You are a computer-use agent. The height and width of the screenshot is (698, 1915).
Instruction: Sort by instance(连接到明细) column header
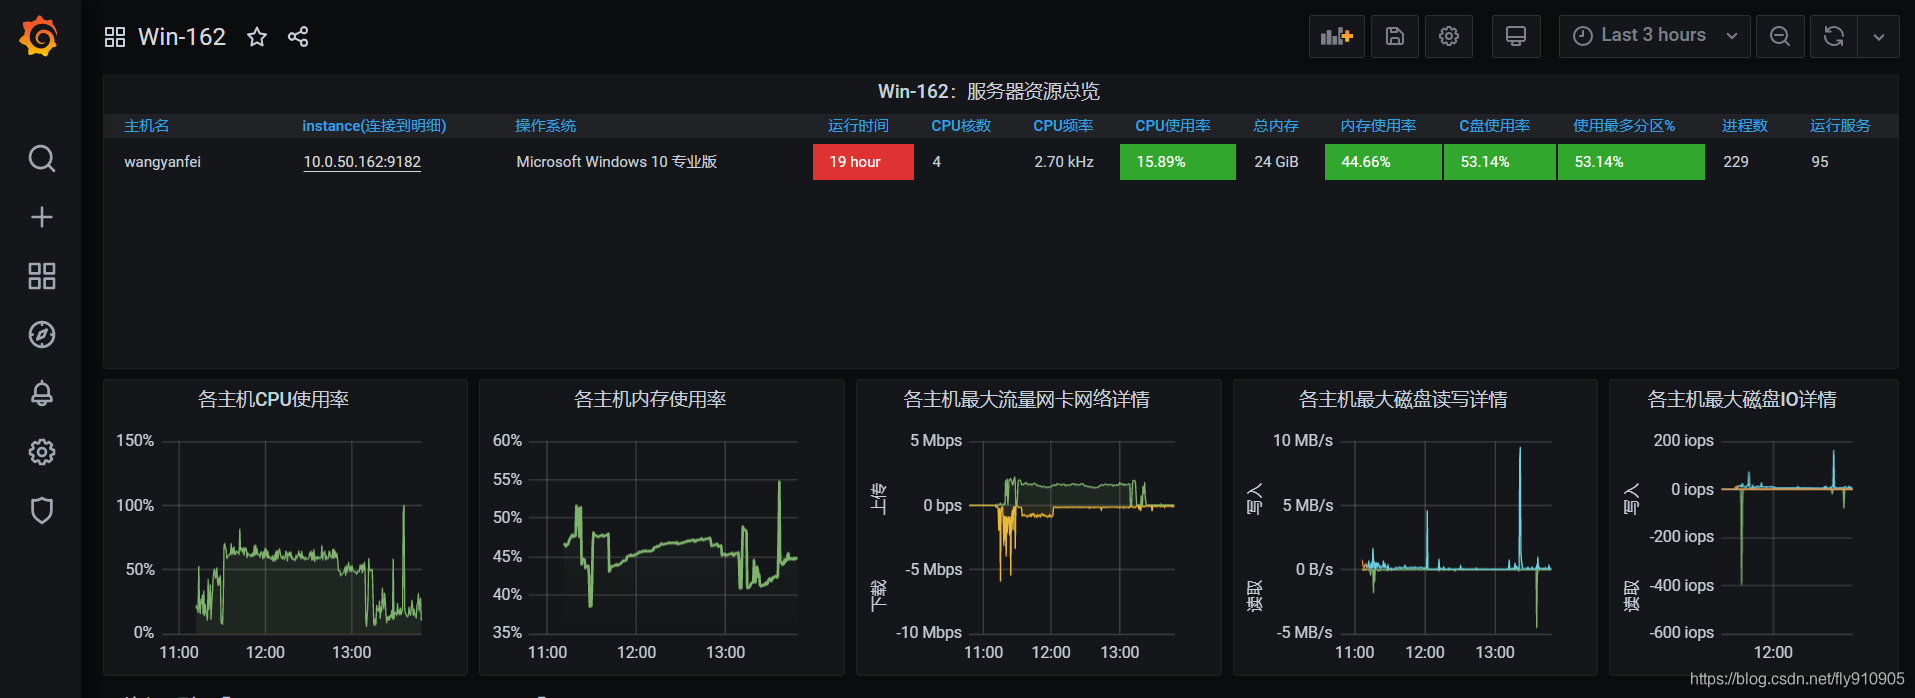[374, 126]
